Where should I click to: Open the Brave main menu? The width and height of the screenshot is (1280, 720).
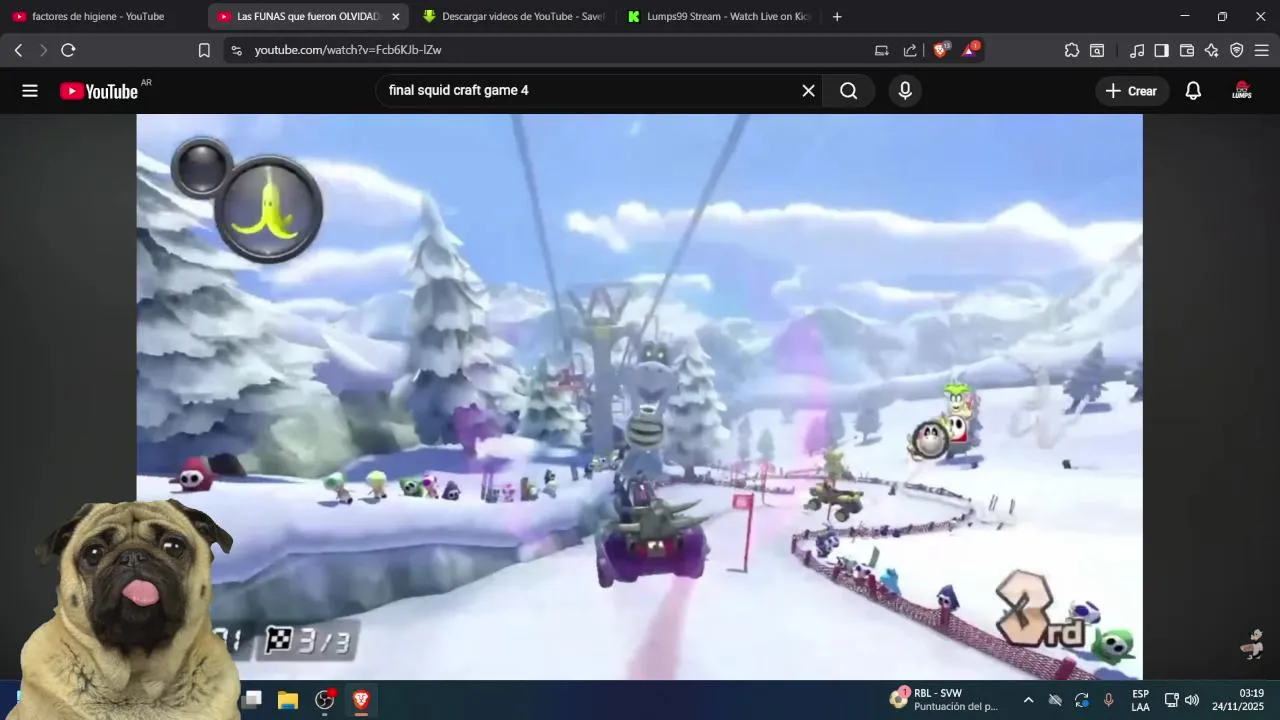(x=1262, y=50)
